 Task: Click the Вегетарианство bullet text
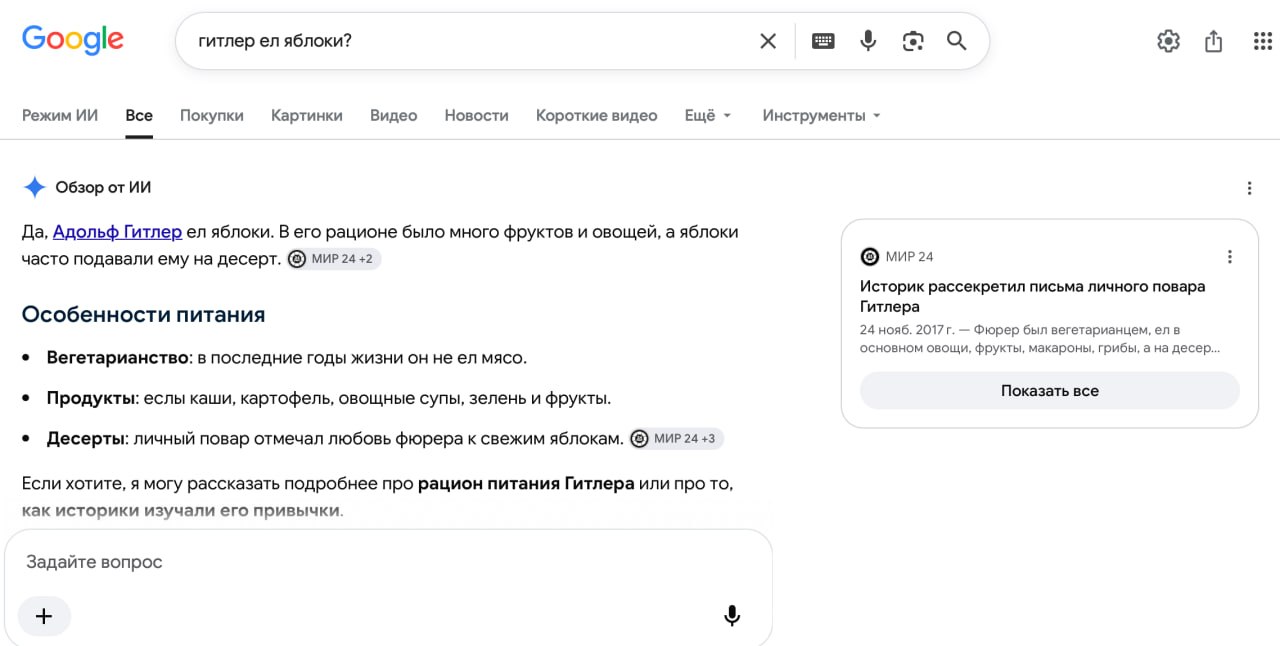coord(286,357)
